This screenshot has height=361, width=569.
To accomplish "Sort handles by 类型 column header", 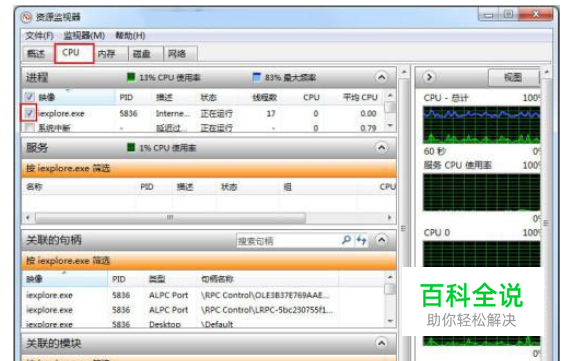I will 157,279.
